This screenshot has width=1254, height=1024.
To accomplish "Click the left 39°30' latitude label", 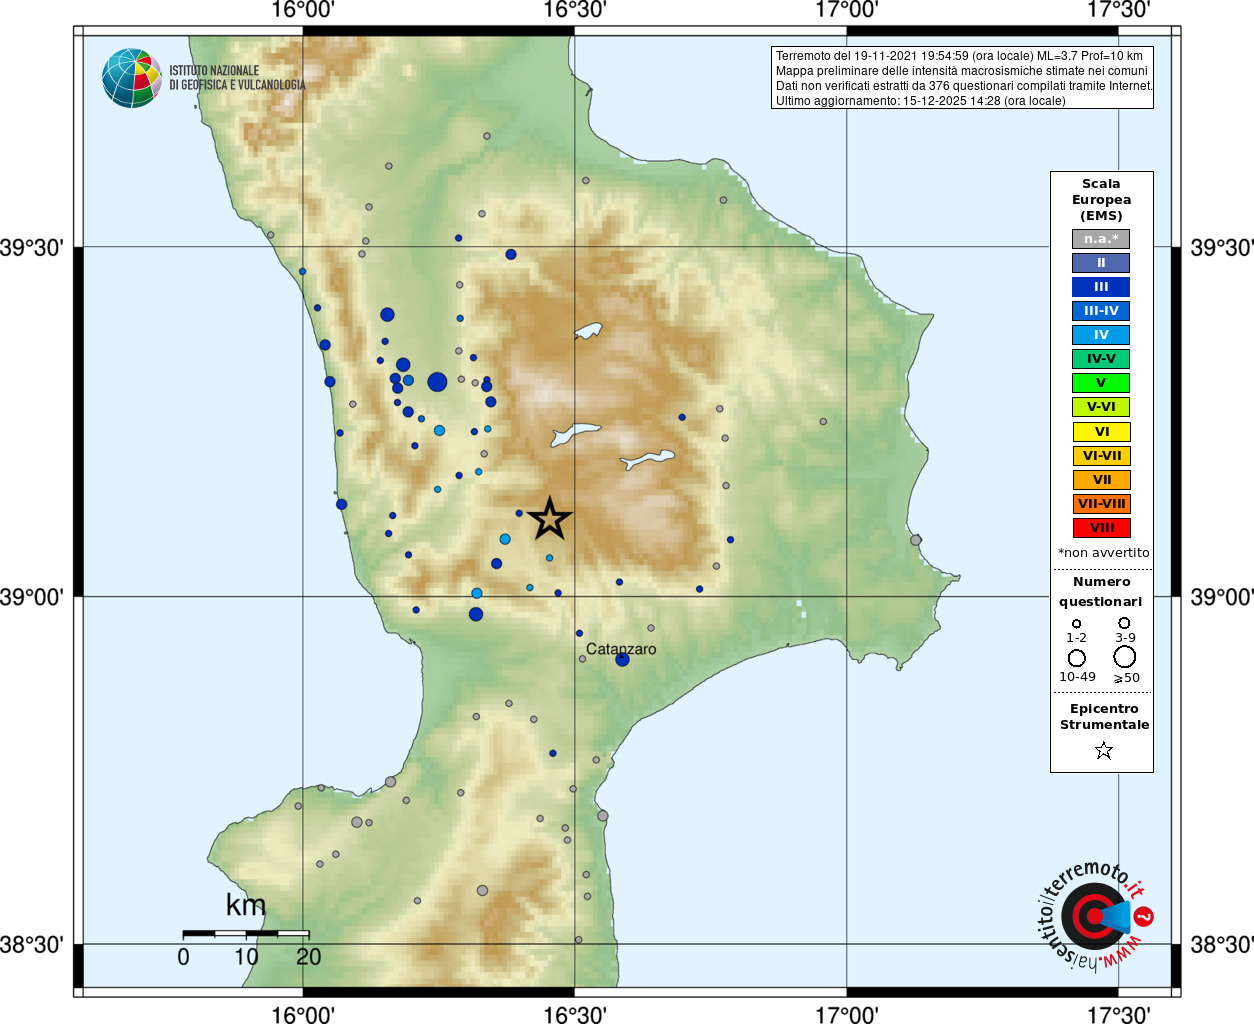I will tap(31, 247).
